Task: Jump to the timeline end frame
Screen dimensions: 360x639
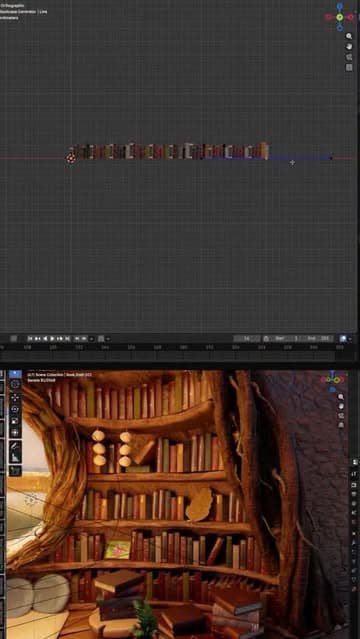Action: [67, 339]
